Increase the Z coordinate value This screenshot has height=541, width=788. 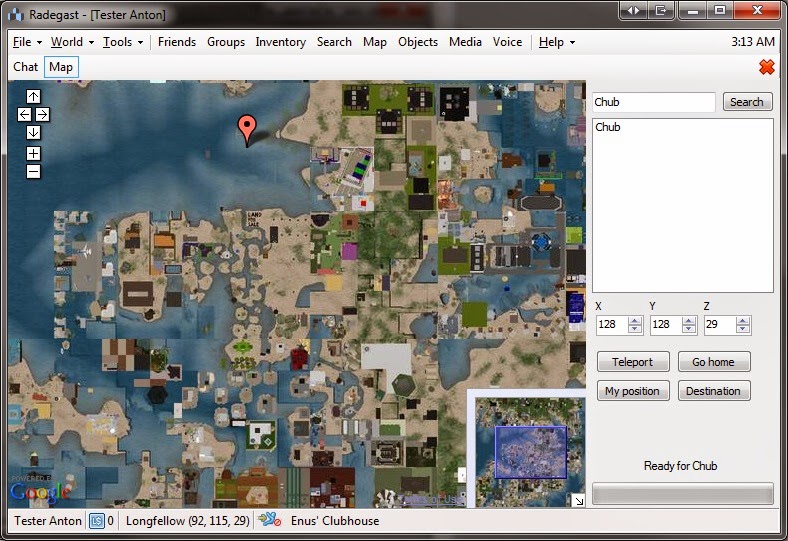click(x=743, y=320)
